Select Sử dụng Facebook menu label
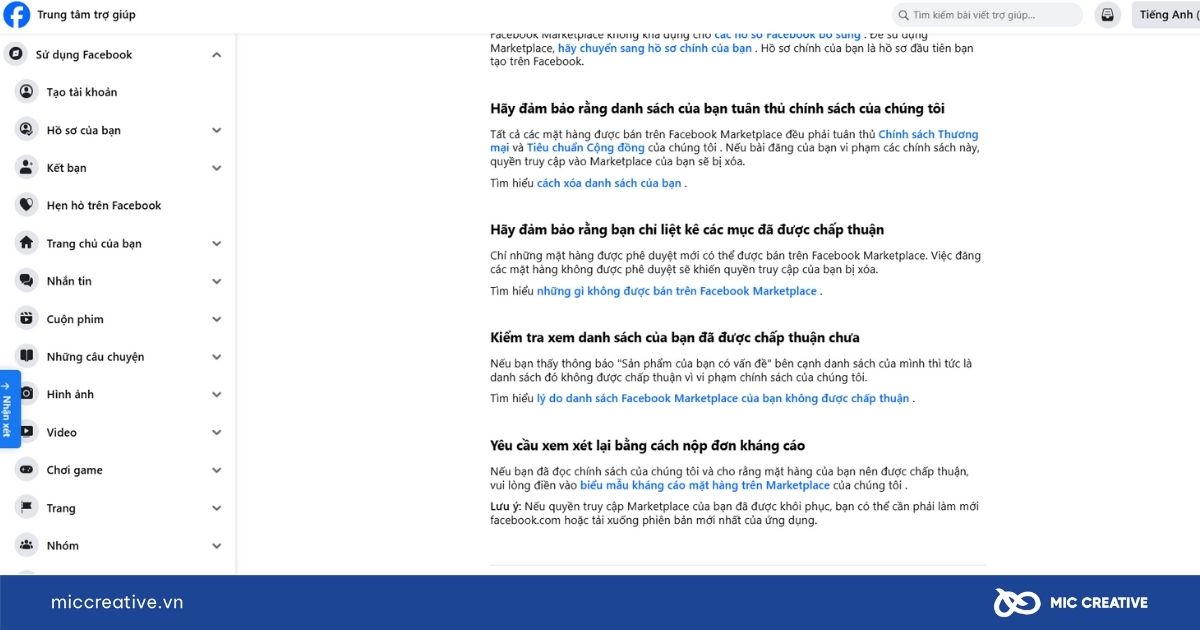1200x630 pixels. click(84, 55)
